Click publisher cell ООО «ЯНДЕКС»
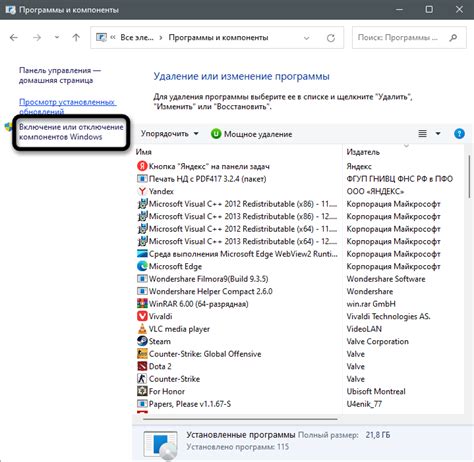This screenshot has width=474, height=462. click(x=375, y=191)
